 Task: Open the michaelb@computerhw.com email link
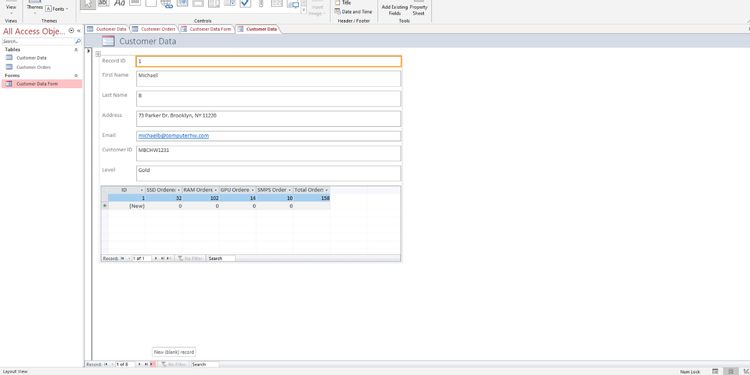[174, 136]
